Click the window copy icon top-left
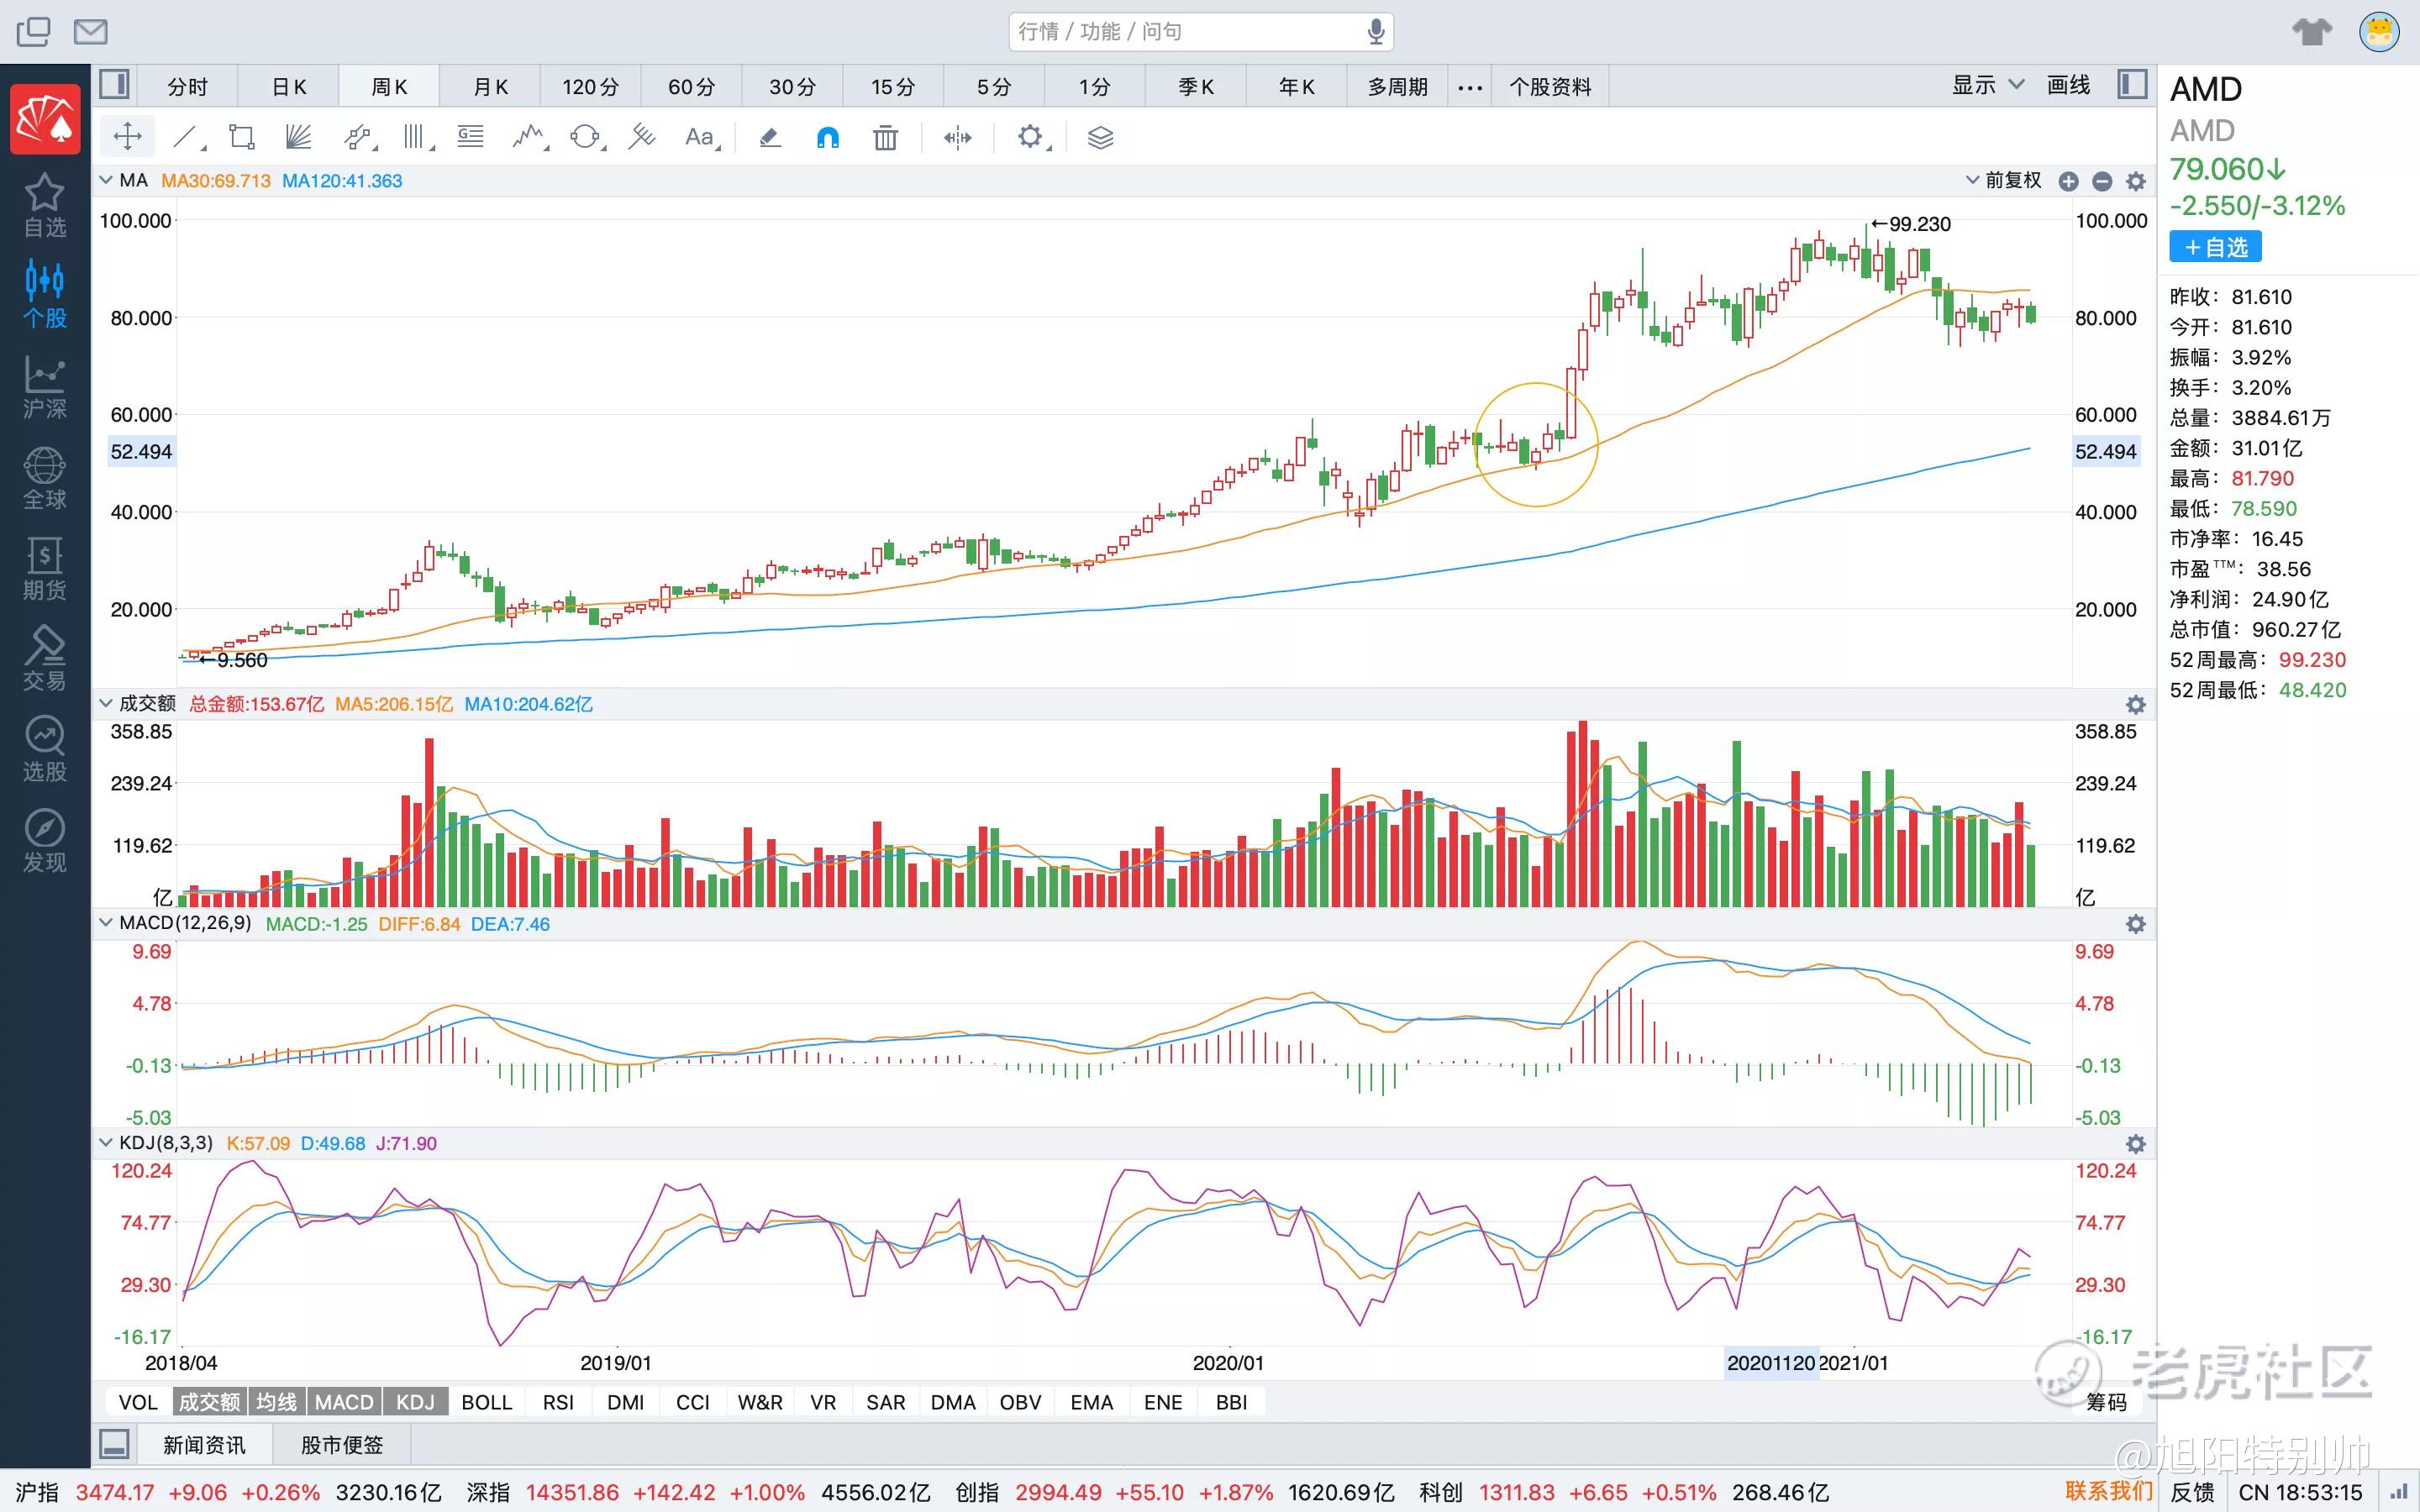This screenshot has width=2420, height=1512. point(33,32)
